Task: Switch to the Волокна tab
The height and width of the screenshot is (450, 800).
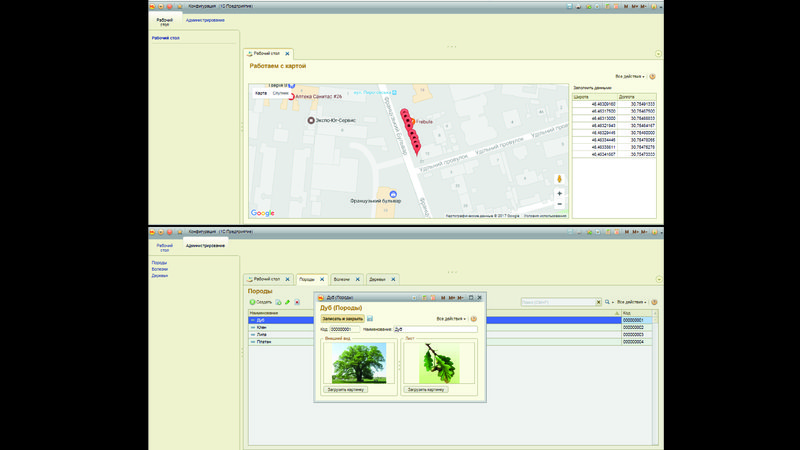Action: 340,279
